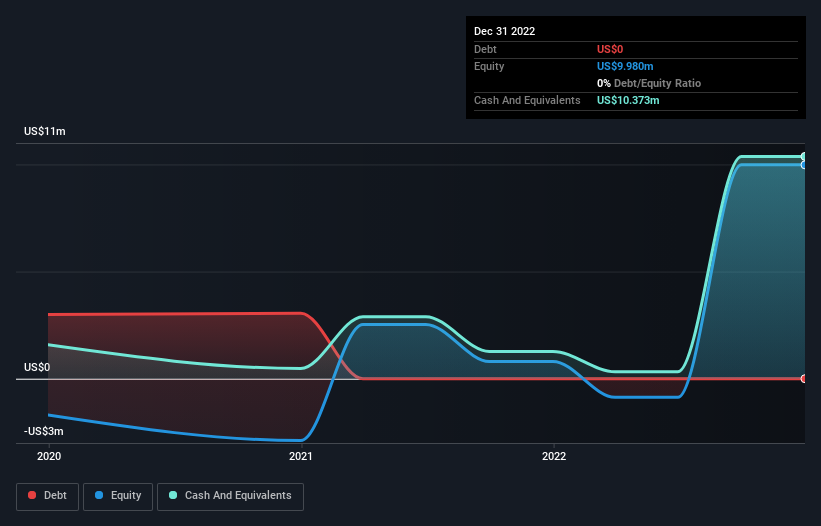Click the Cash And Equivalents tooltip label
This screenshot has height=526, width=821.
coord(527,100)
